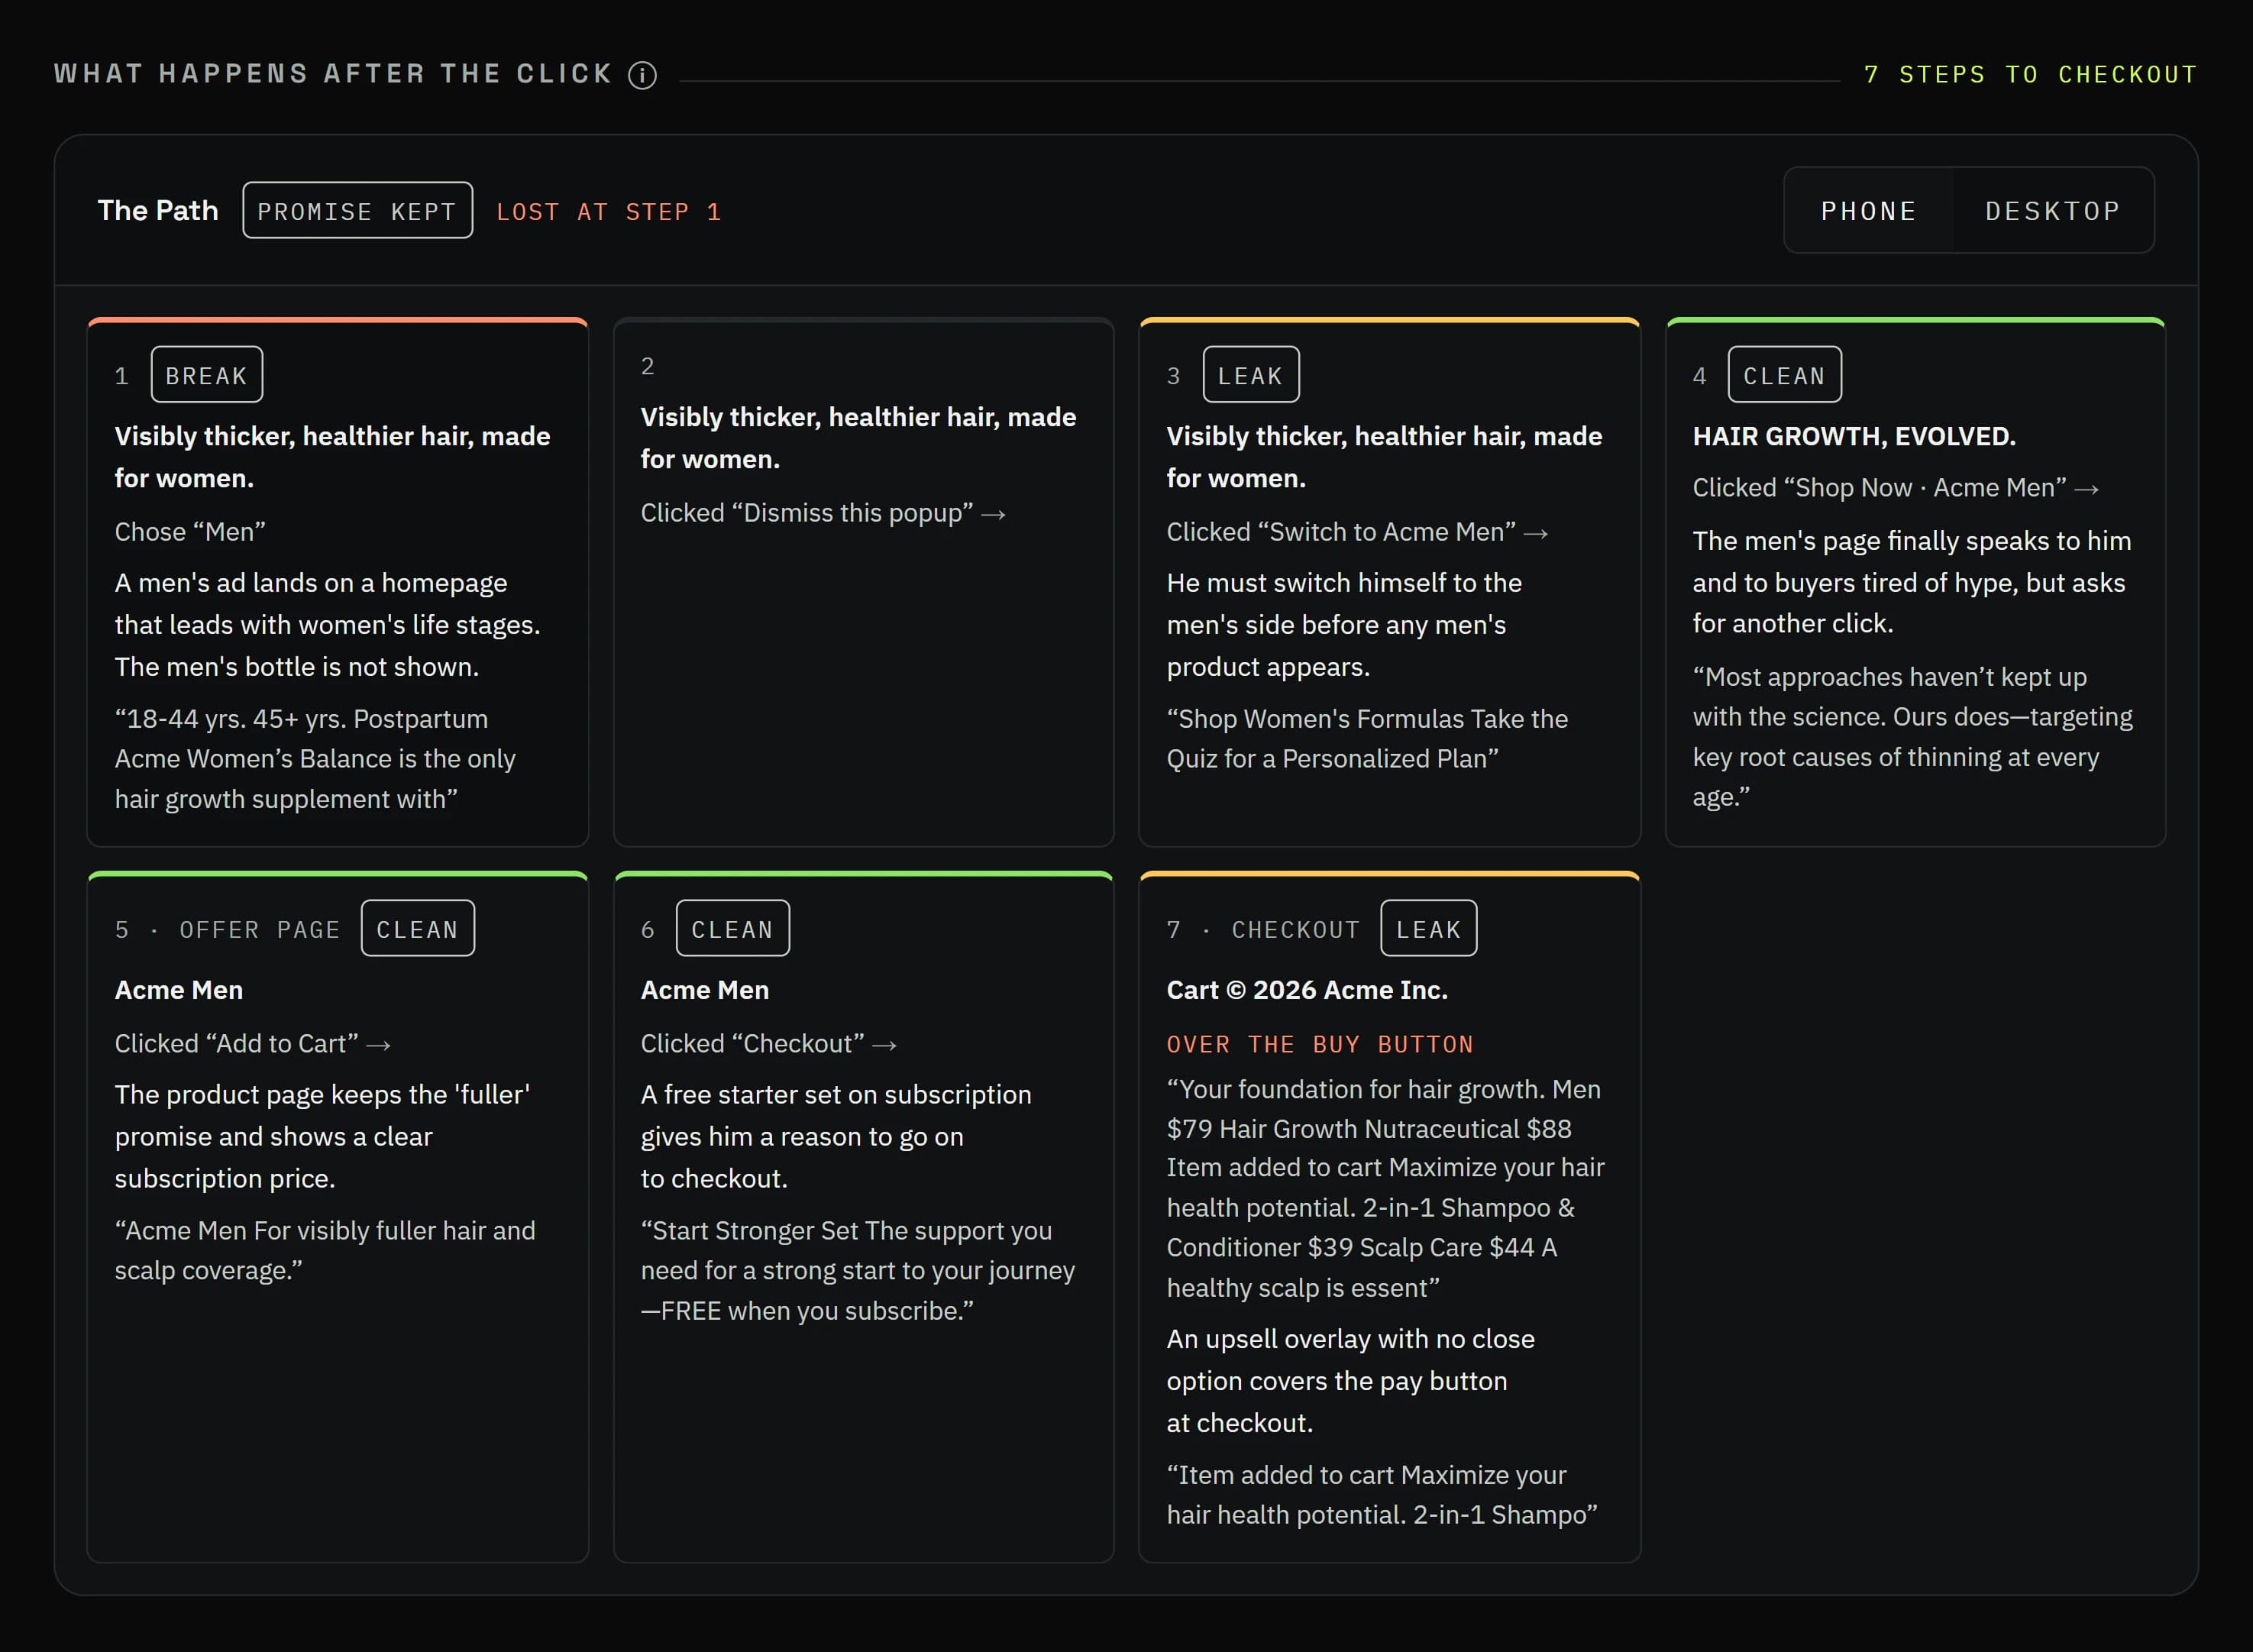Screen dimensions: 2253x1652
Task: Click 'Chose Men' text in step 1
Action: click(190, 532)
